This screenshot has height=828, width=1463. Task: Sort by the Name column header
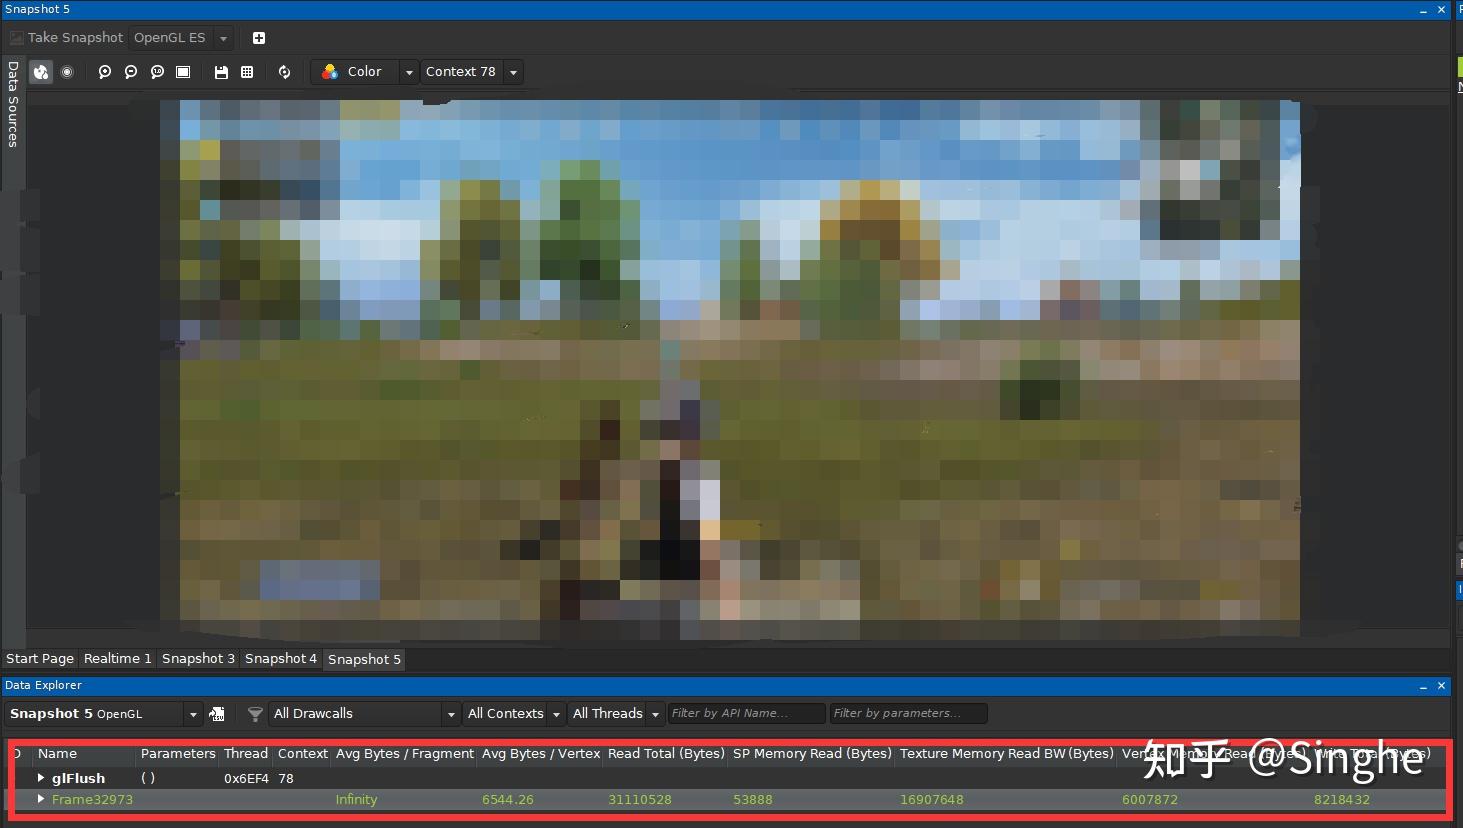click(57, 754)
